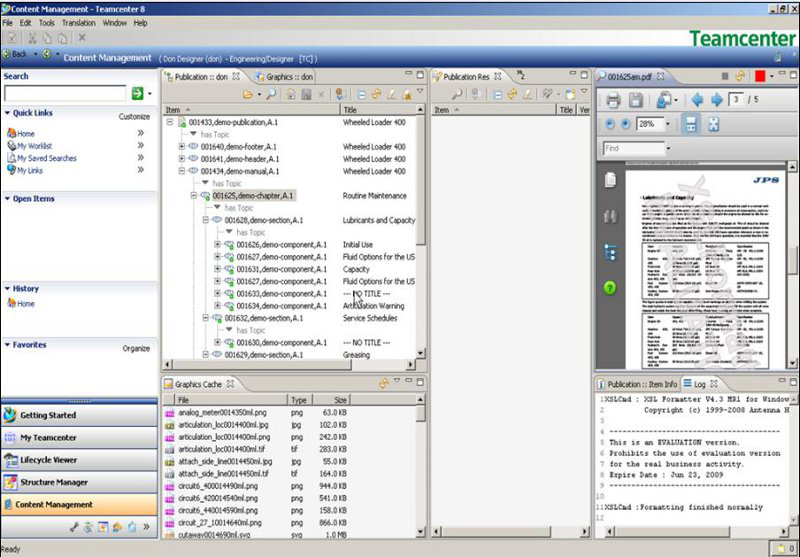Click the magnifier icon in Publication toolbar
Image resolution: width=800 pixels, height=557 pixels.
271,94
